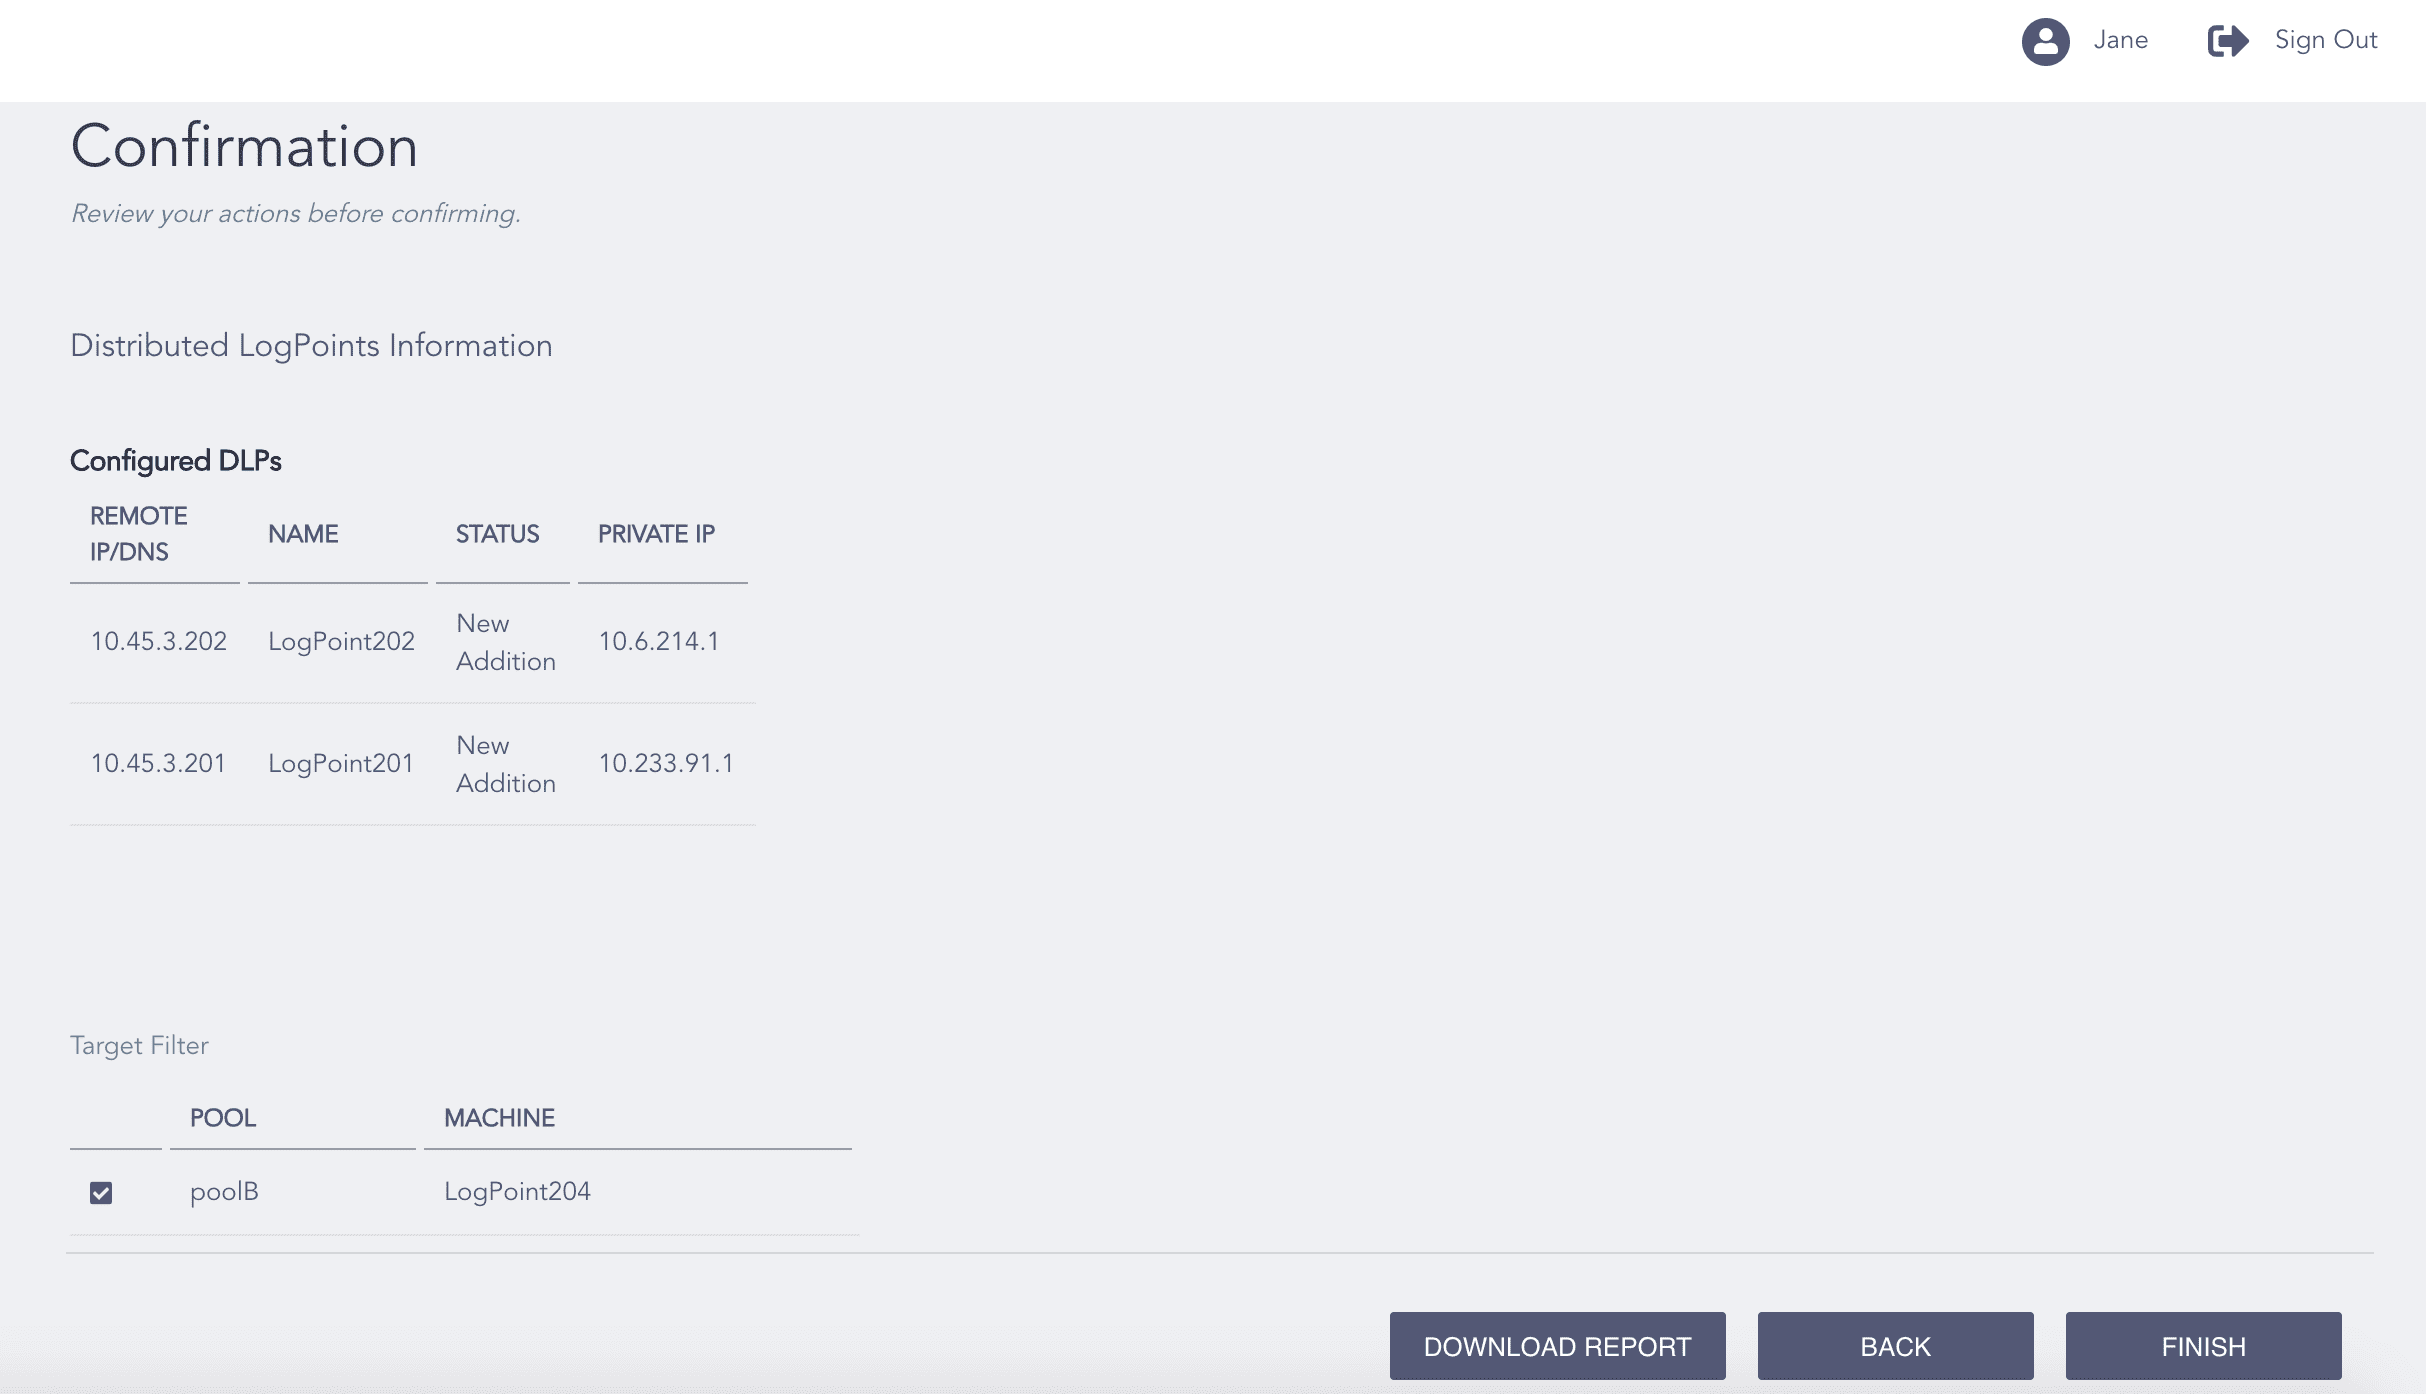Click the Sign Out arrow icon
The width and height of the screenshot is (2426, 1394).
pyautogui.click(x=2228, y=40)
